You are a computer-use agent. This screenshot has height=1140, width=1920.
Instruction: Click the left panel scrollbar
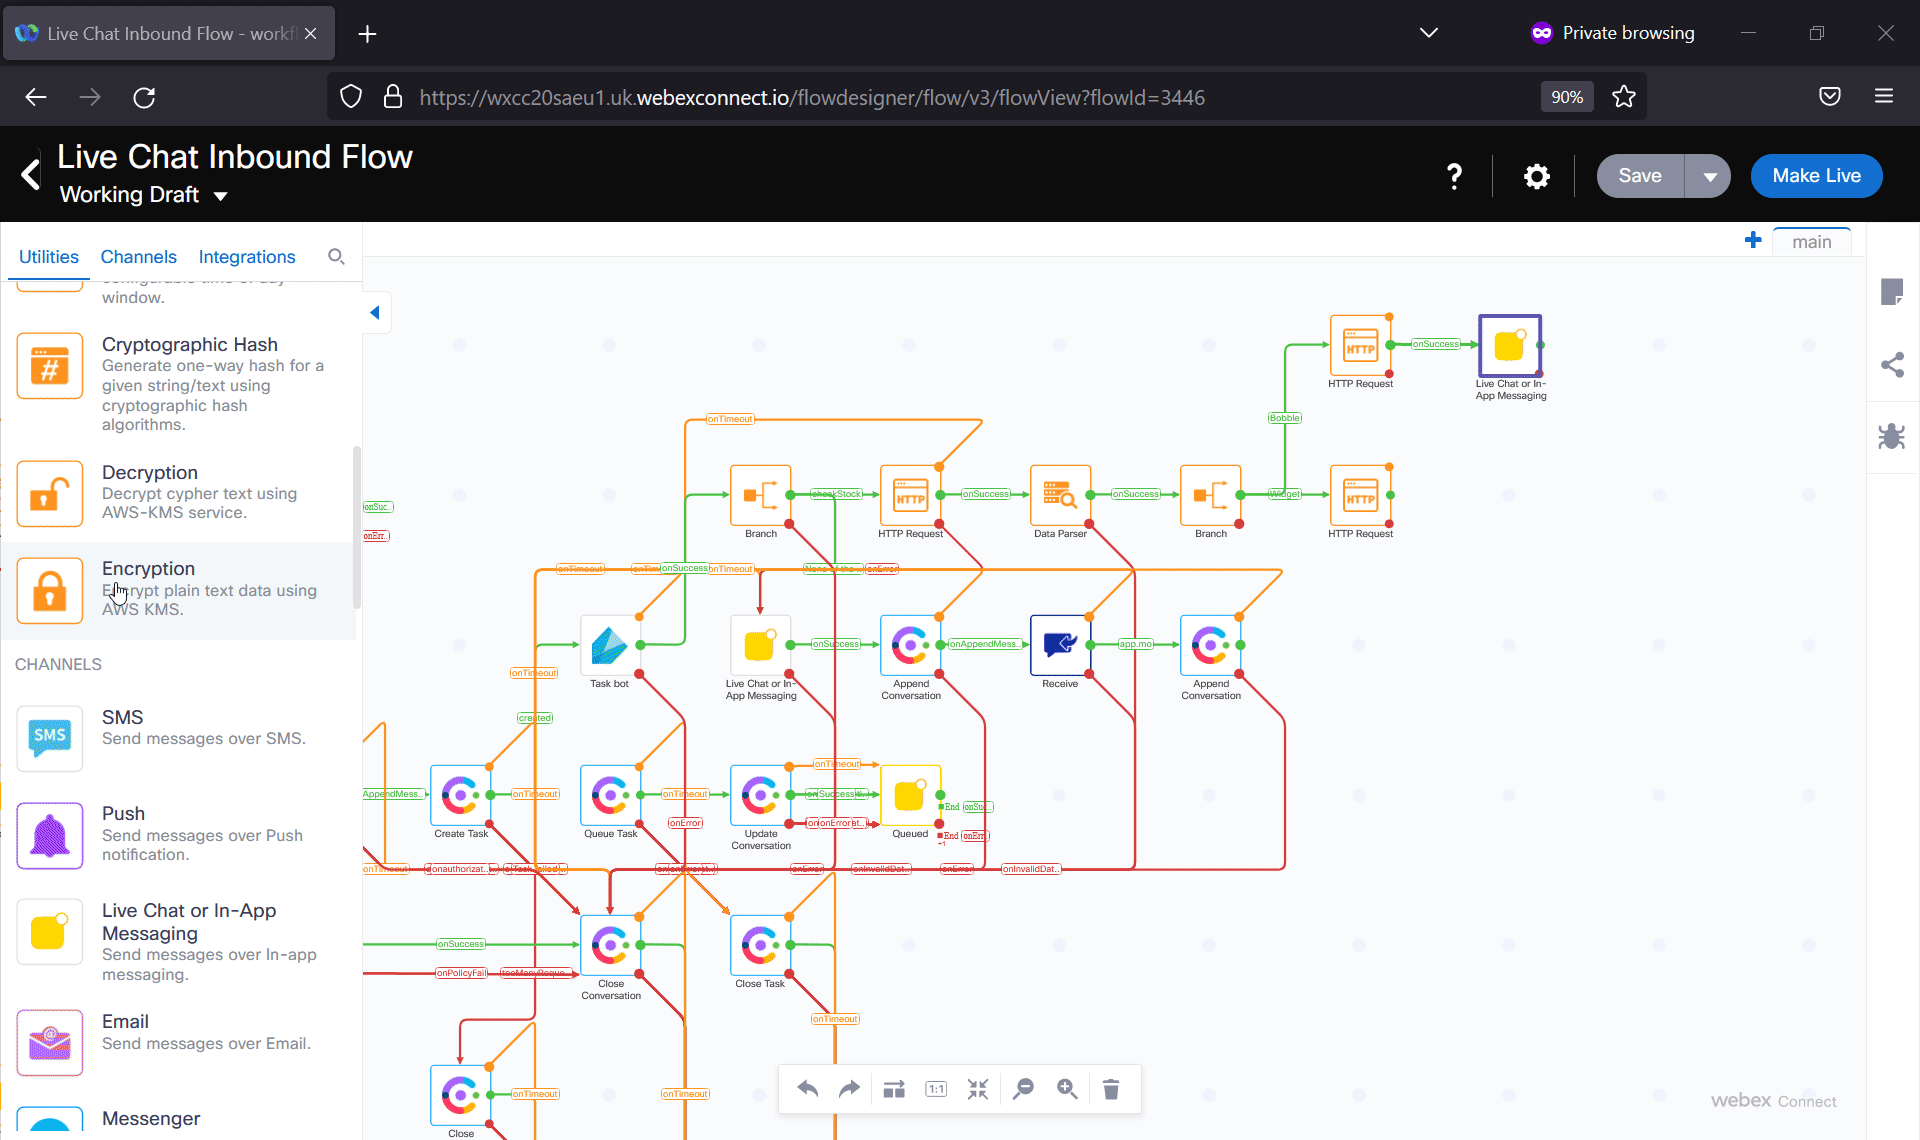click(x=357, y=527)
